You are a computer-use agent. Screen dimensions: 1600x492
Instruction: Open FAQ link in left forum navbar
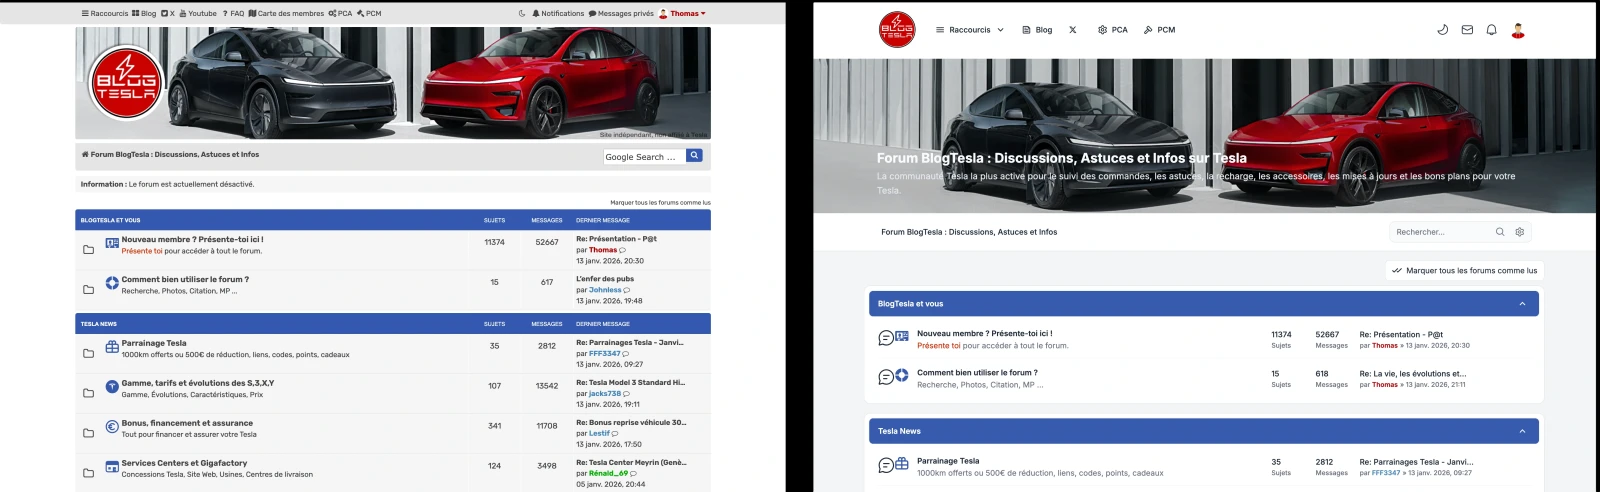233,14
